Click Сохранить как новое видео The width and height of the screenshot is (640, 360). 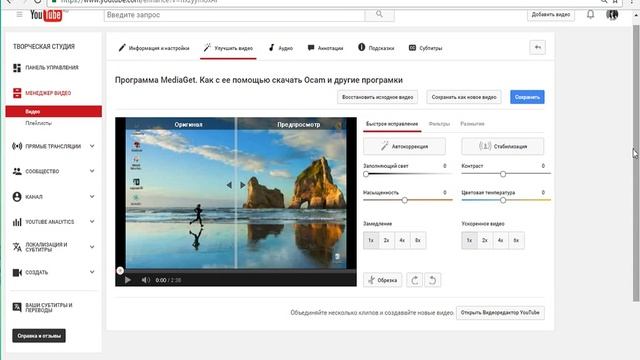tap(464, 97)
